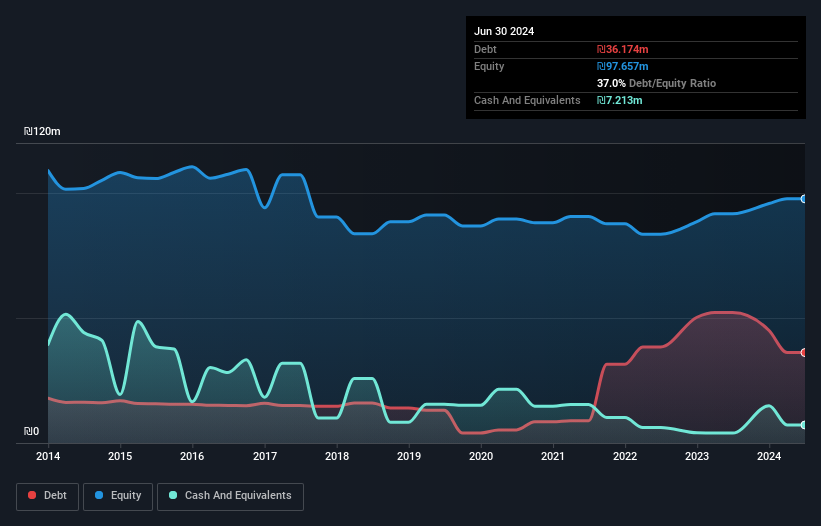Screen dimensions: 821x526
Task: Toggle the Debt series legend button
Action: 48,496
